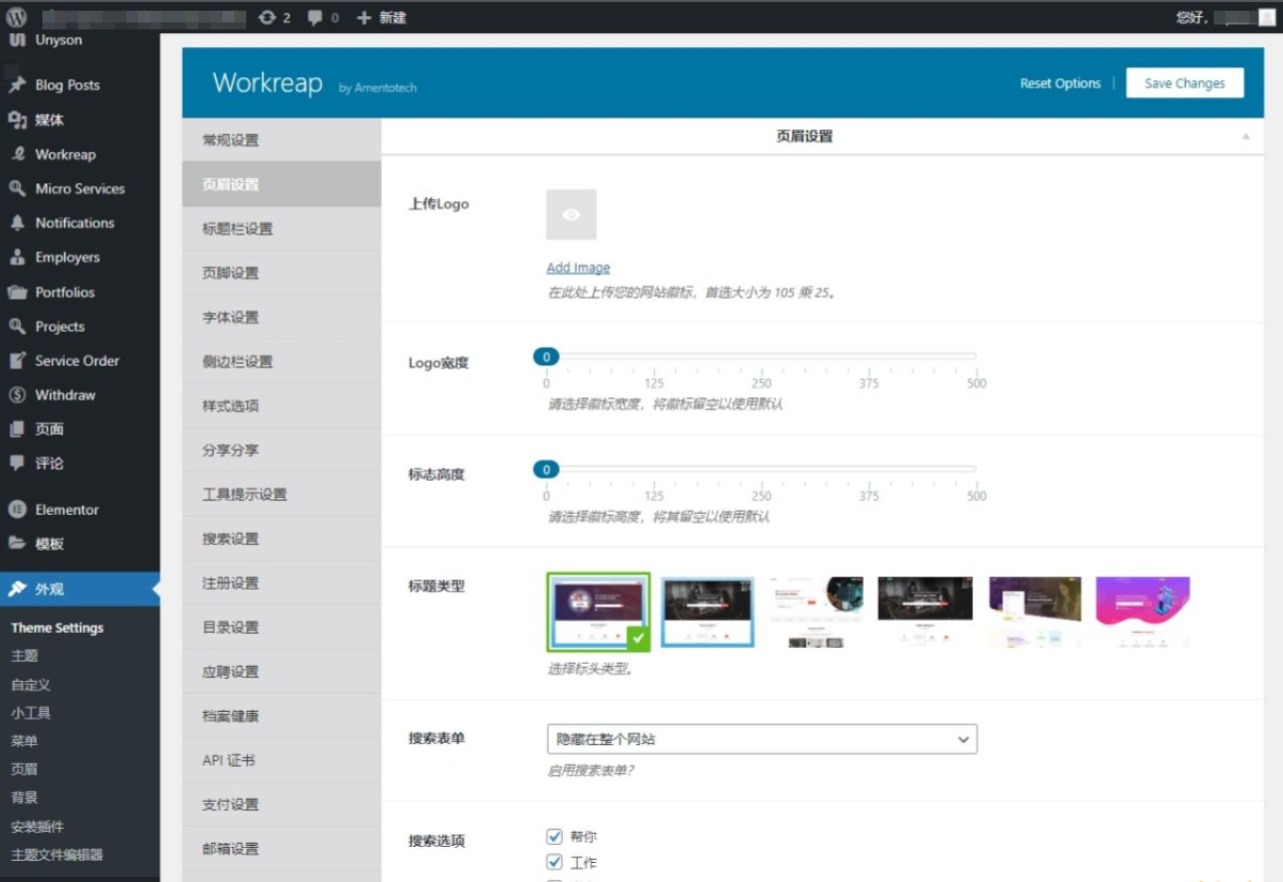Click the eye icon on logo placeholder
This screenshot has width=1283, height=882.
571,215
